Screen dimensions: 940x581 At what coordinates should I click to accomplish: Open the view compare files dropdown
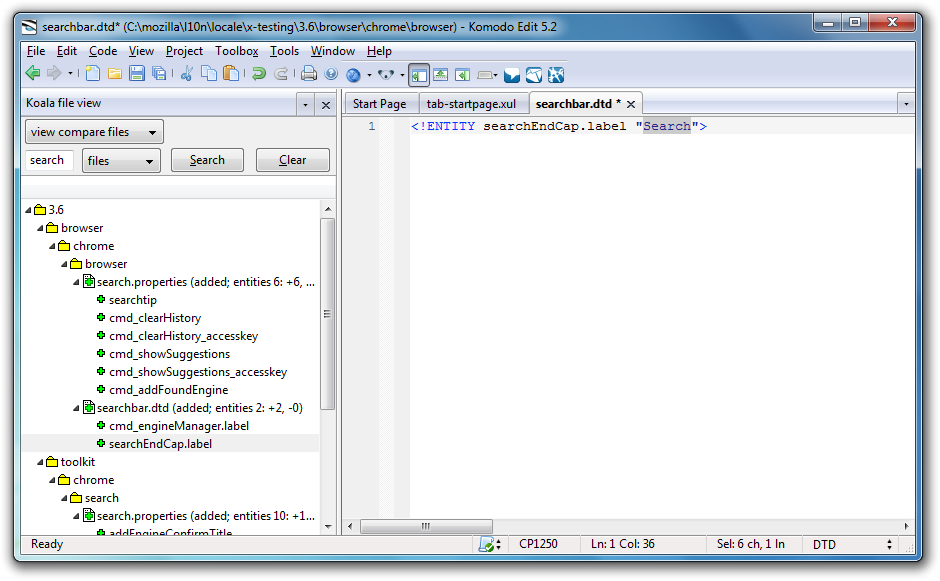coord(94,132)
